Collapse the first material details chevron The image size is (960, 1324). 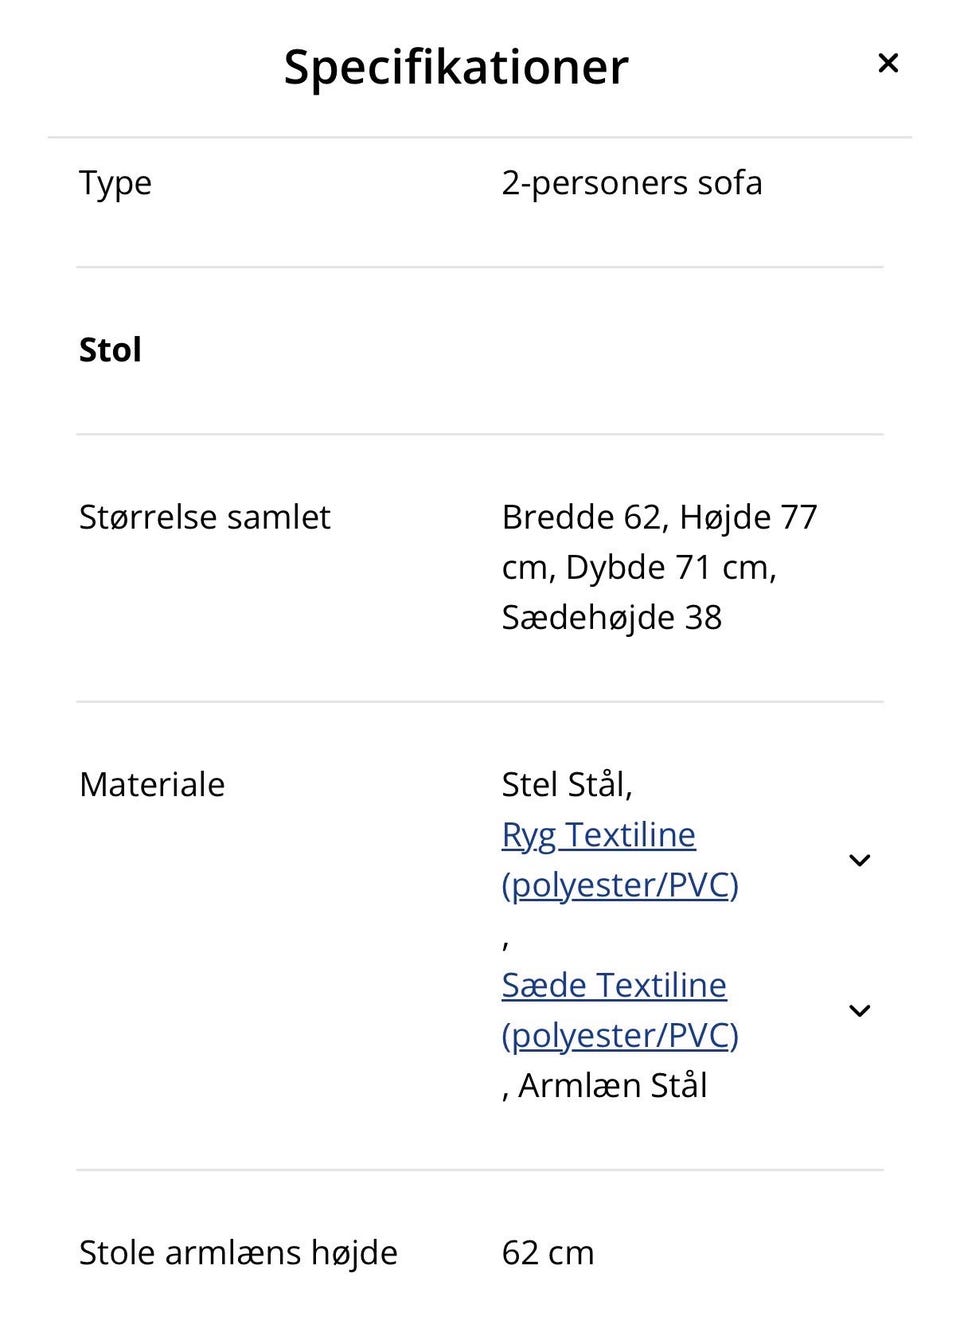tap(859, 860)
